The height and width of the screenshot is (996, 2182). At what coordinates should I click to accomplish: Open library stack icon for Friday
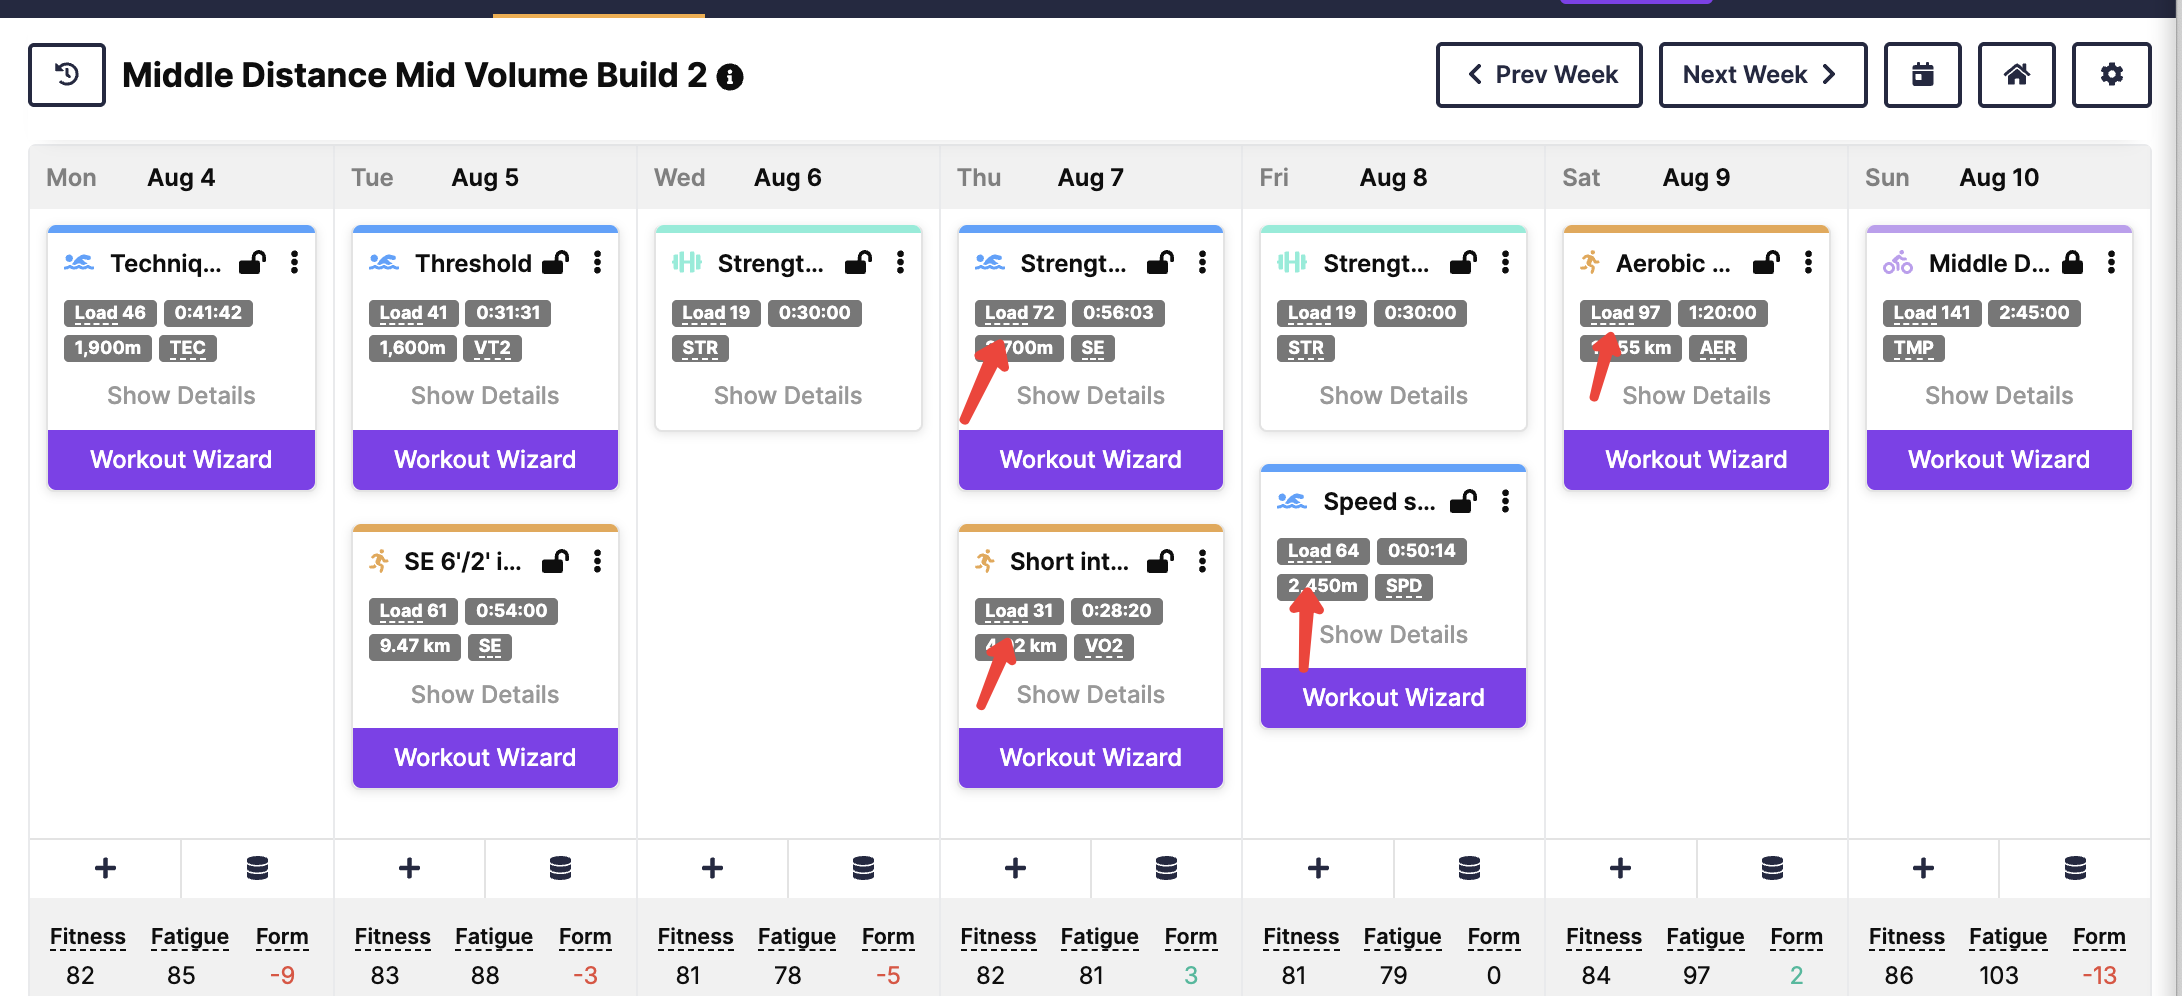click(x=1469, y=868)
